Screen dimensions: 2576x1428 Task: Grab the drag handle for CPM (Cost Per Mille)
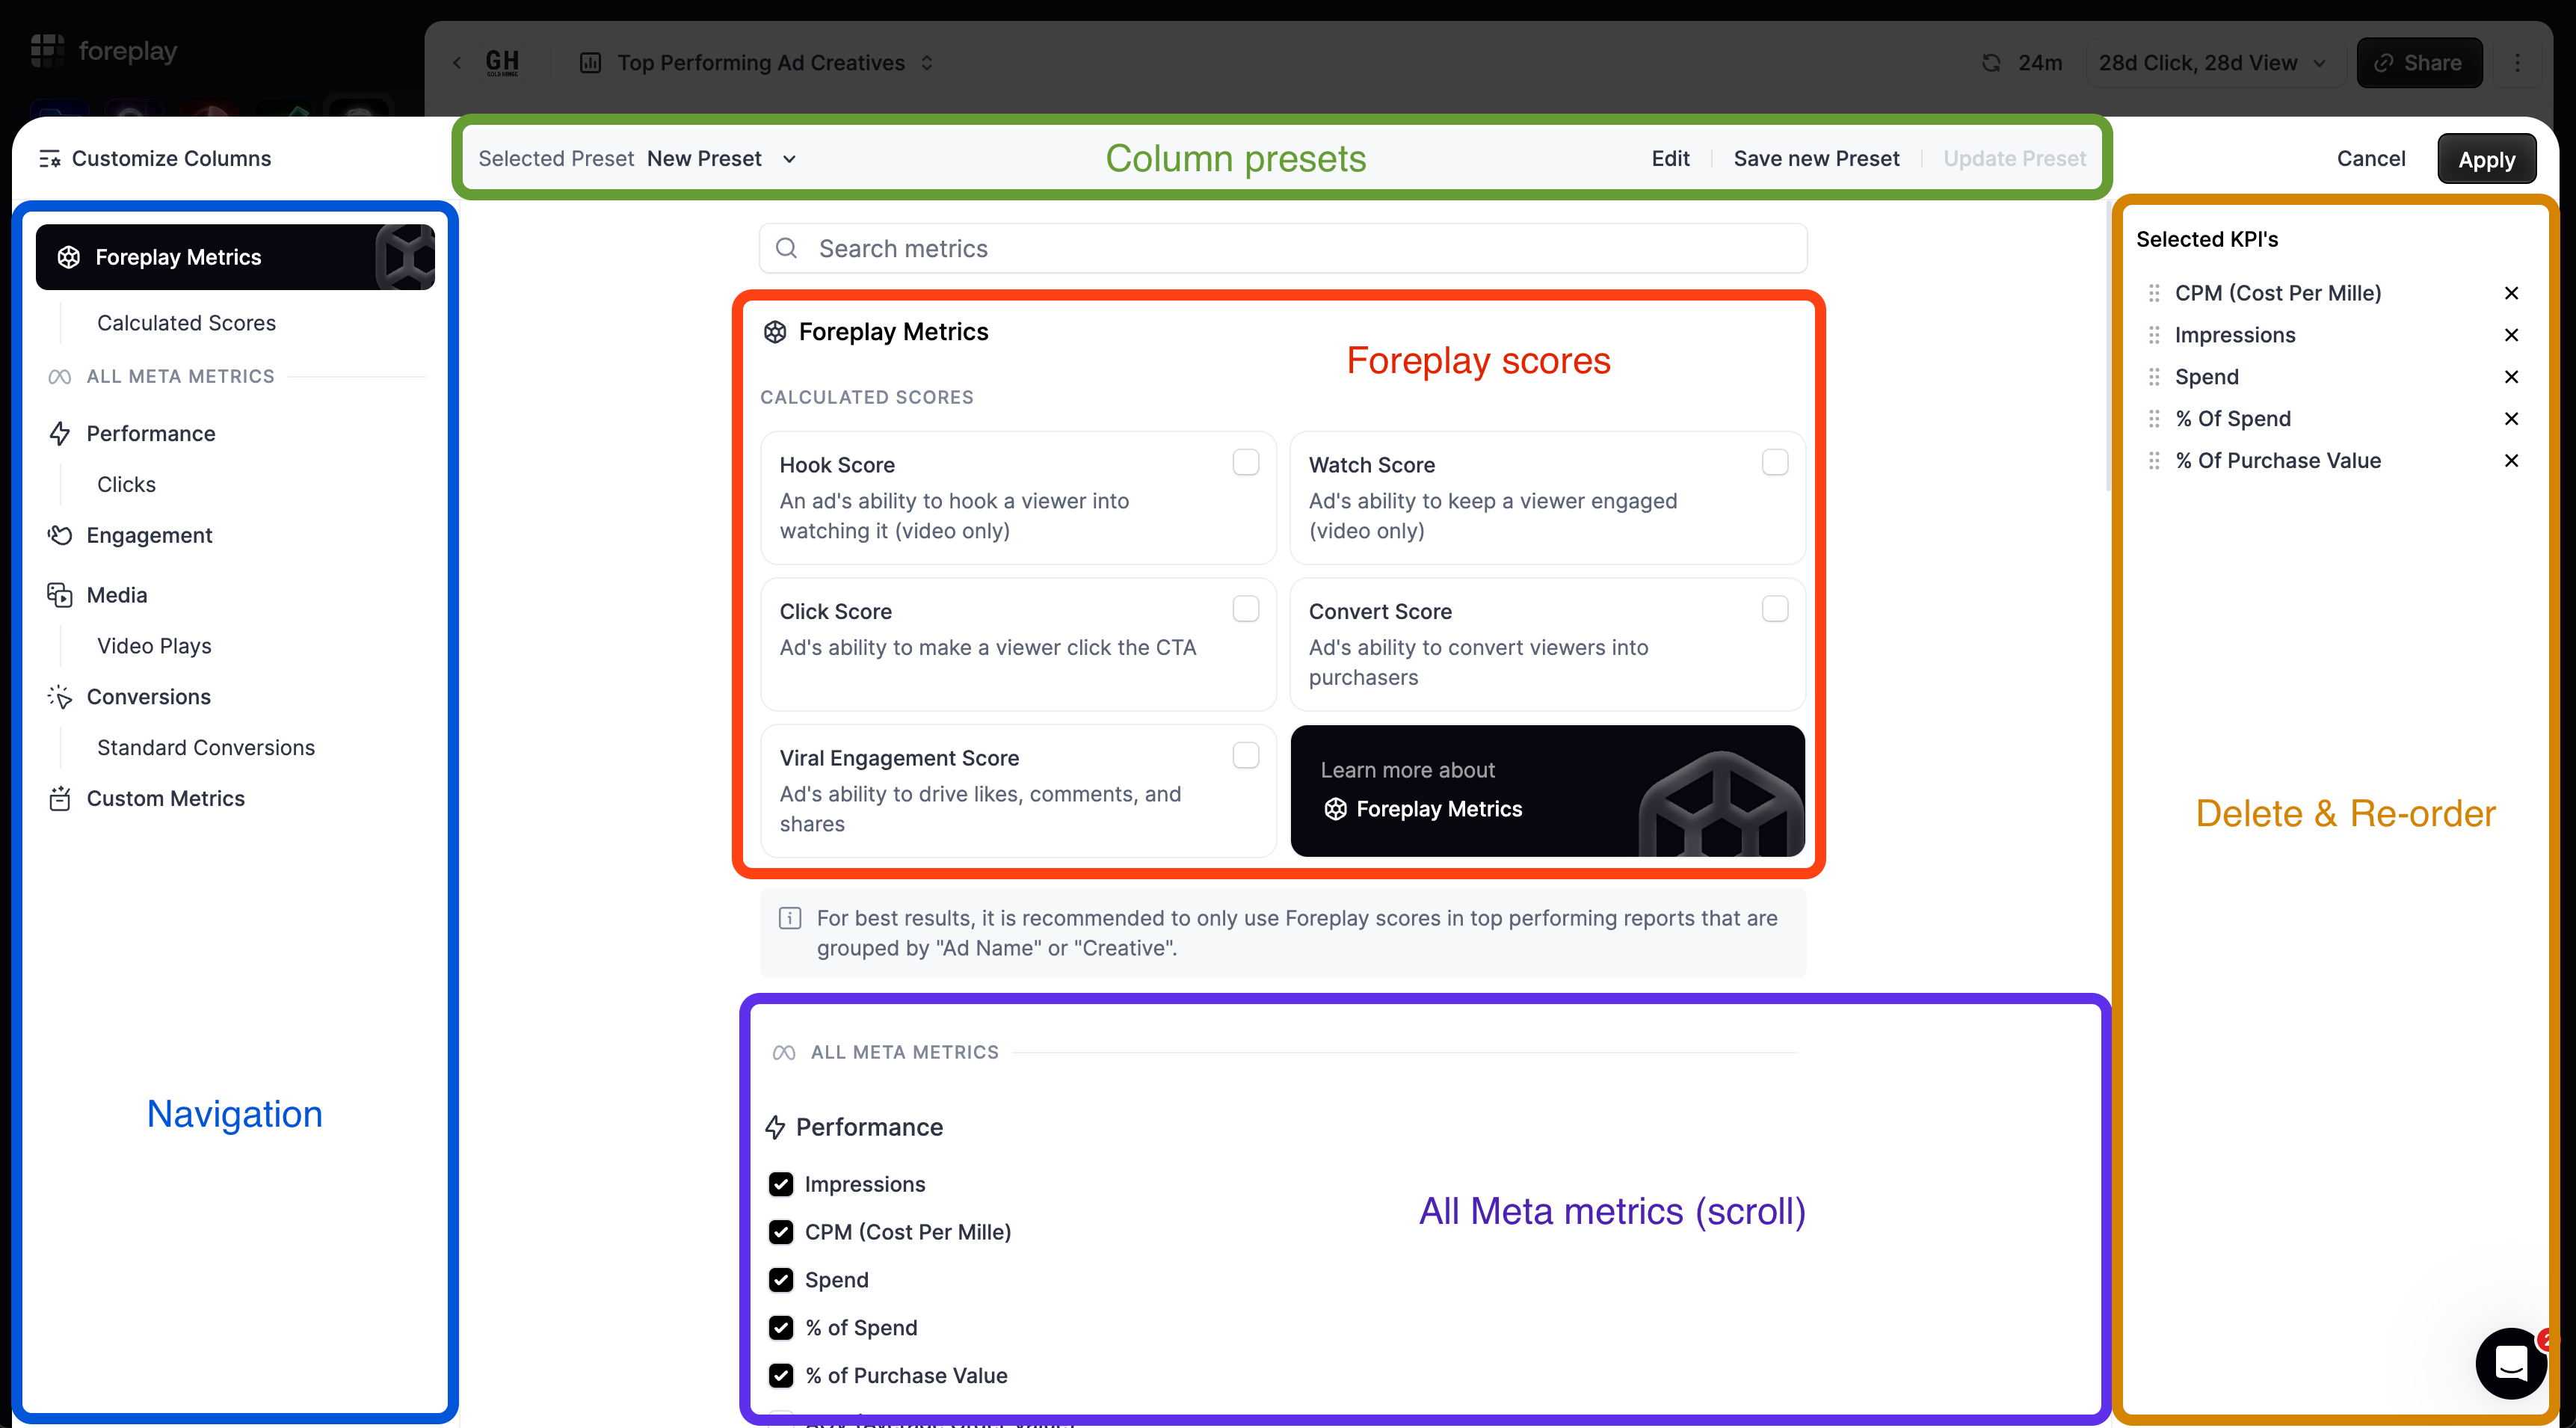coord(2154,293)
